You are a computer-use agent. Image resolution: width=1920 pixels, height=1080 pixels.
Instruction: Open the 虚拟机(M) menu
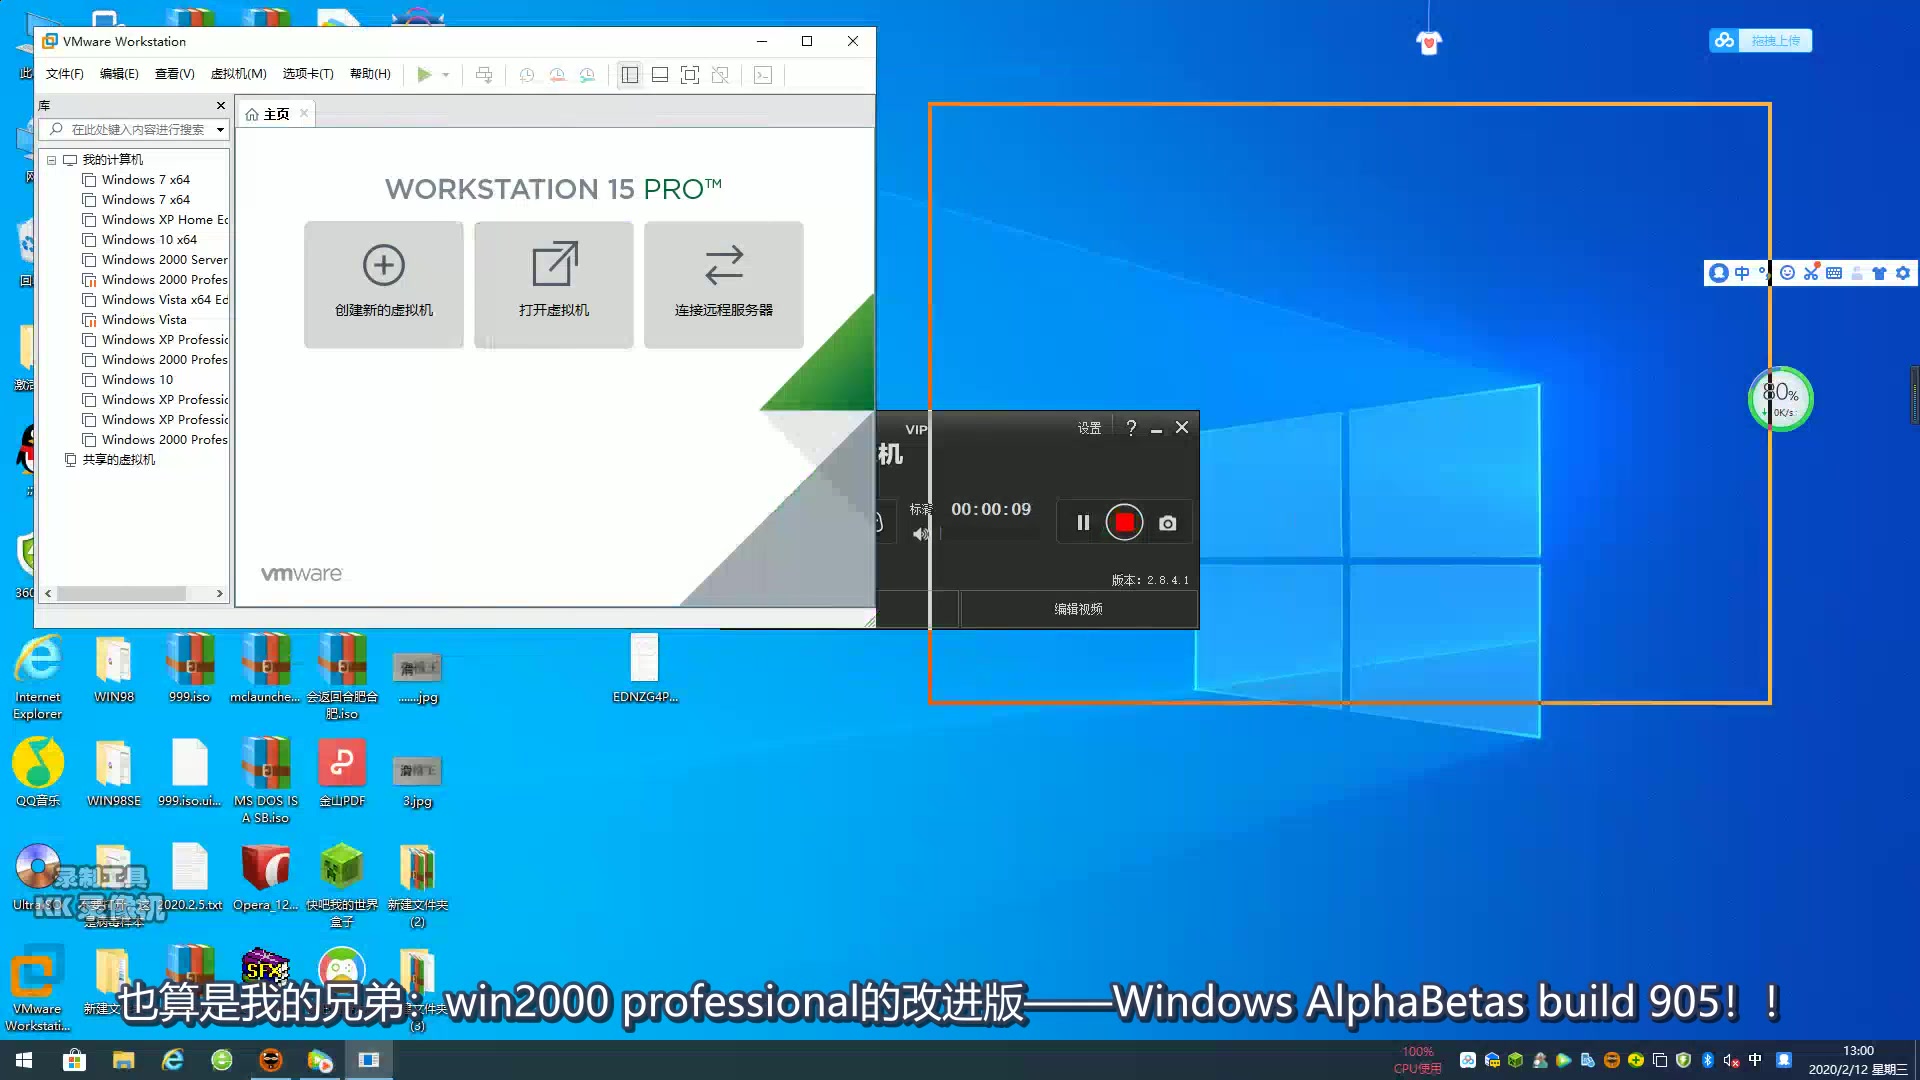[238, 73]
